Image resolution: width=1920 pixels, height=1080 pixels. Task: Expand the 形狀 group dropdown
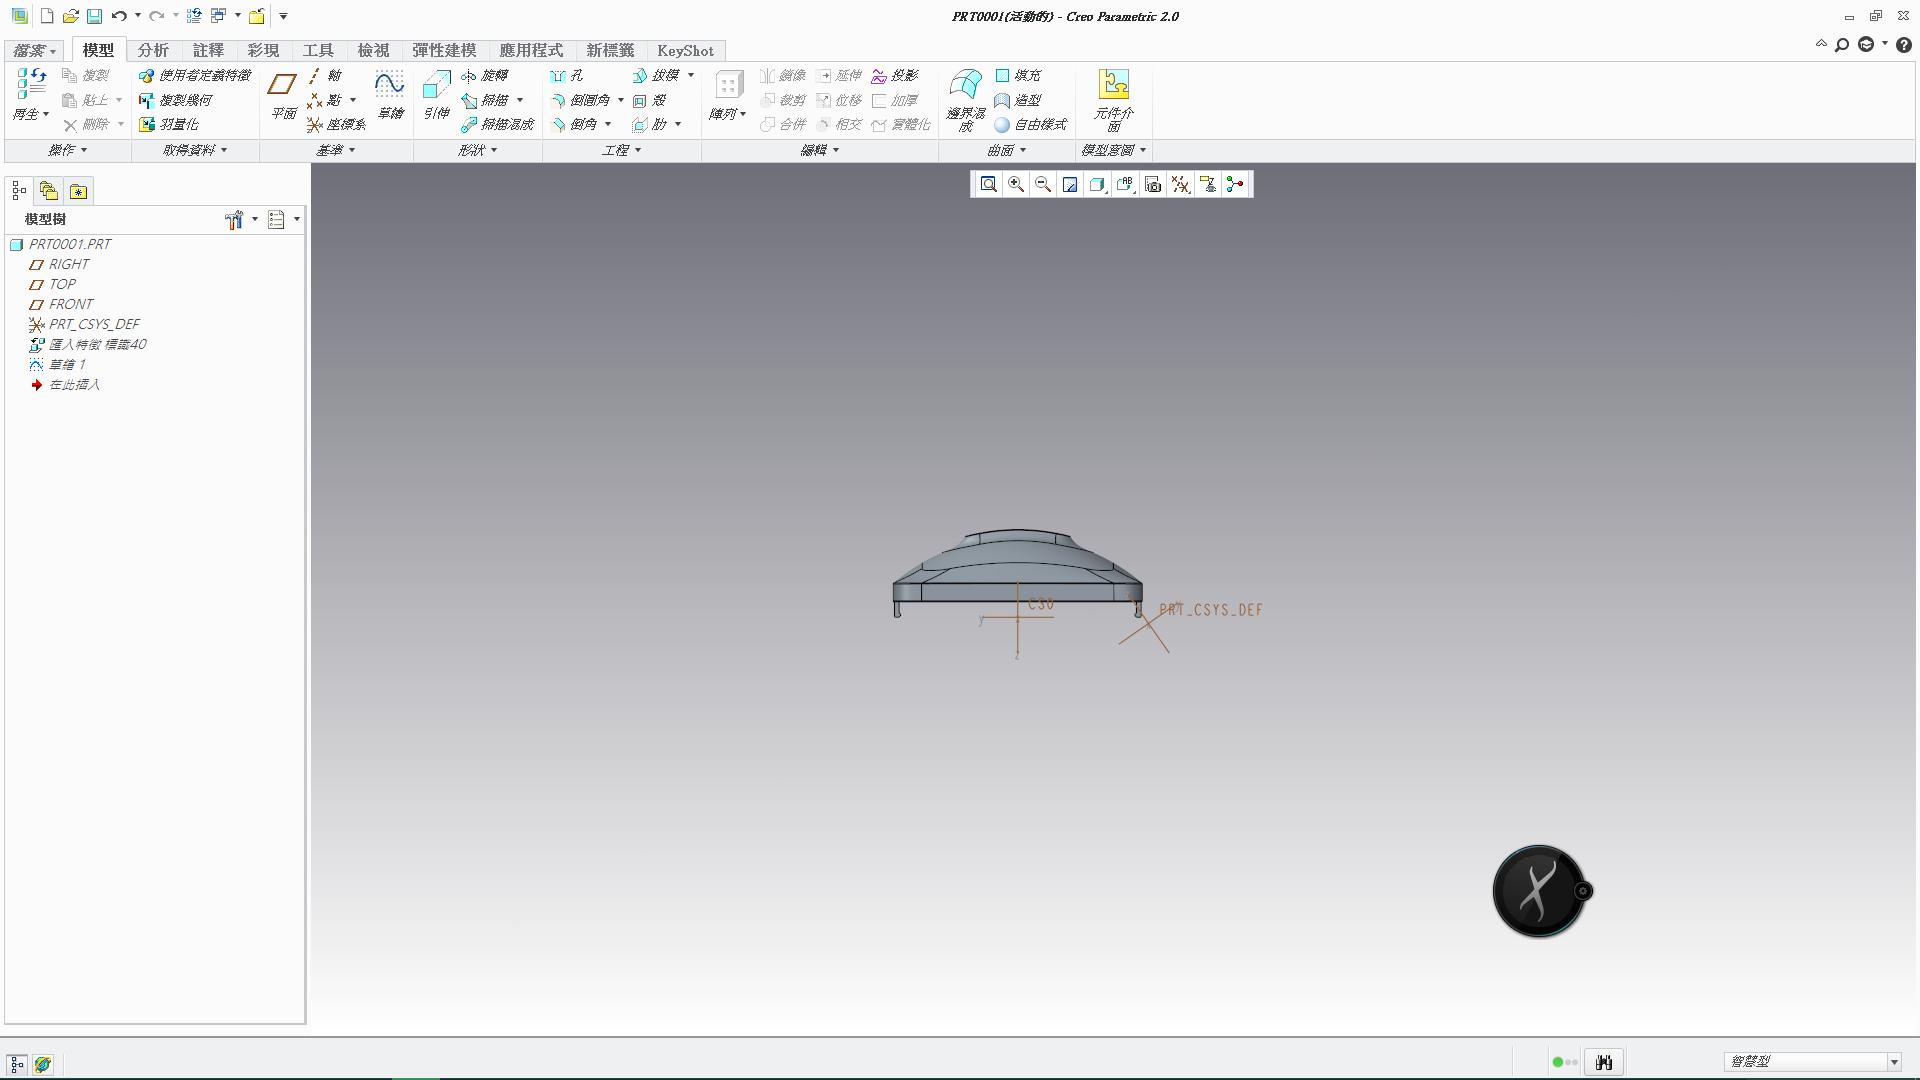point(478,150)
